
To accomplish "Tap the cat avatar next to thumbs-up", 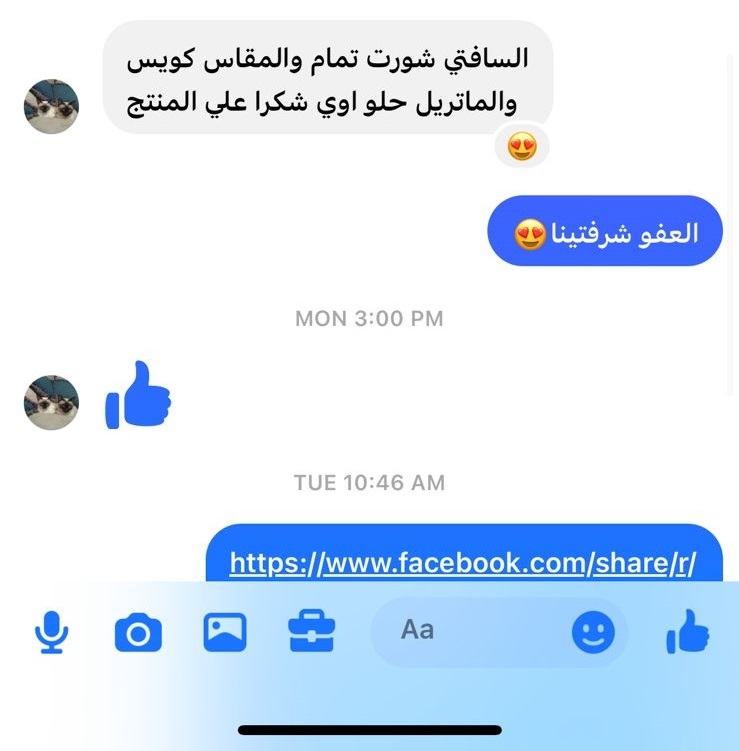I will 51,402.
